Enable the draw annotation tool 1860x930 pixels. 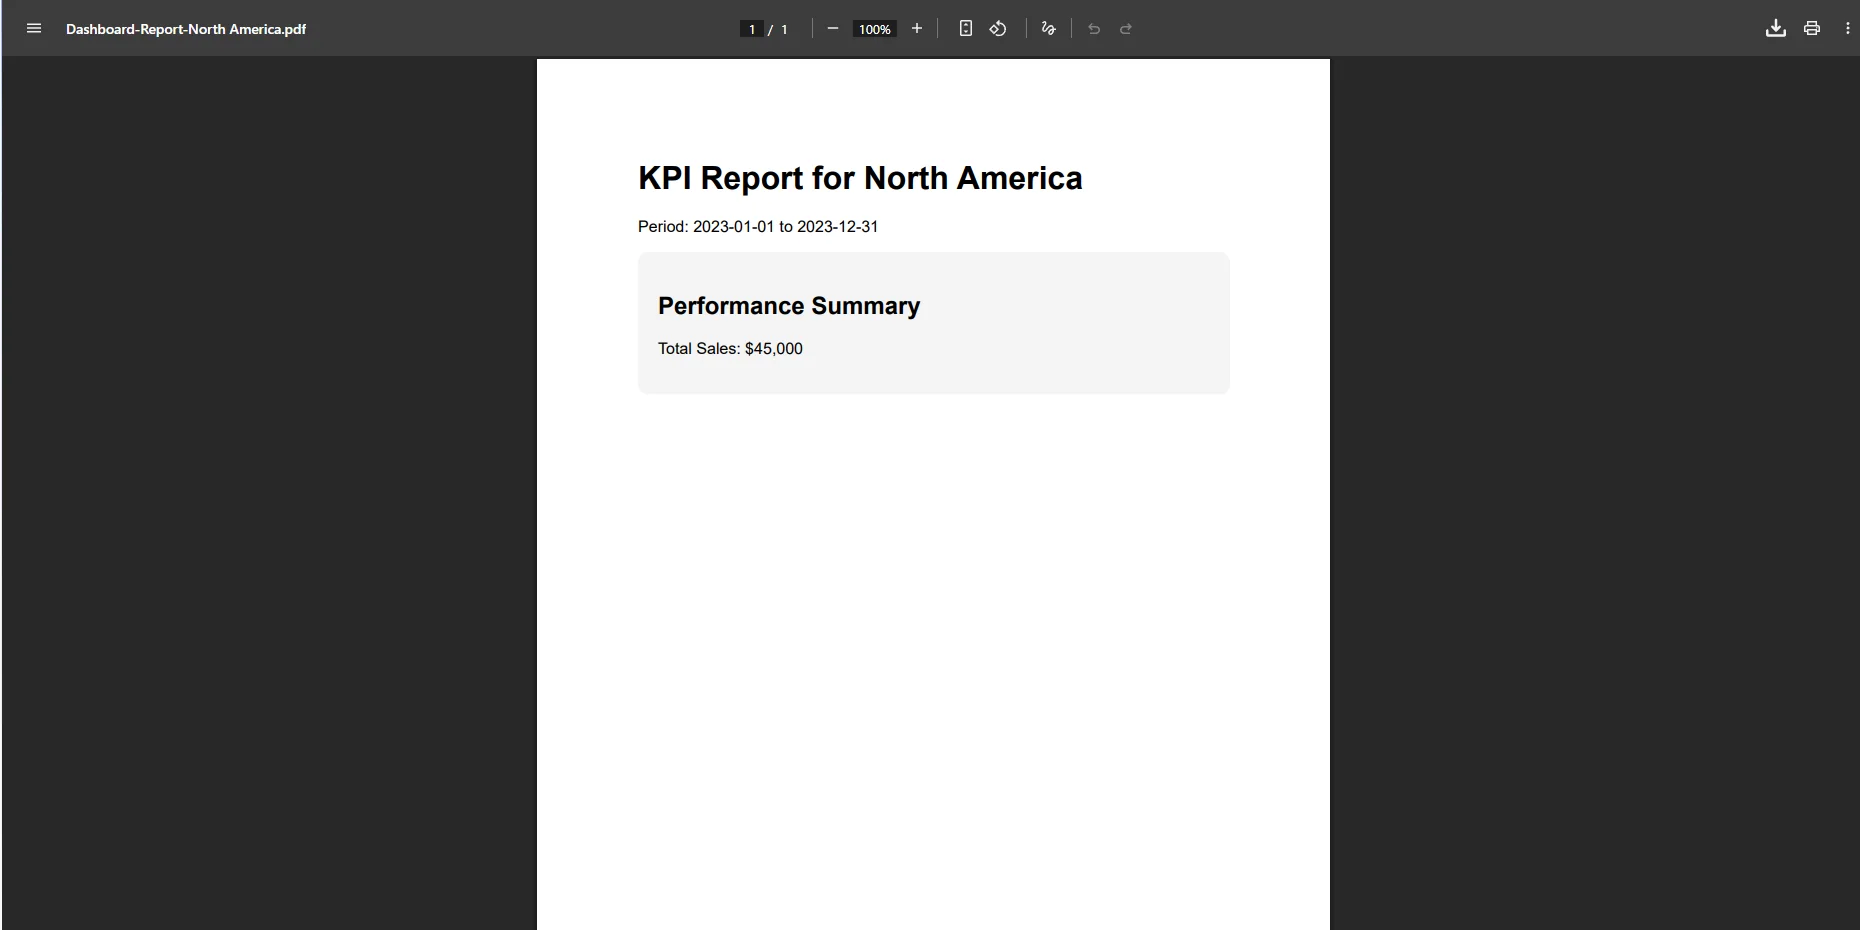[x=1048, y=28]
